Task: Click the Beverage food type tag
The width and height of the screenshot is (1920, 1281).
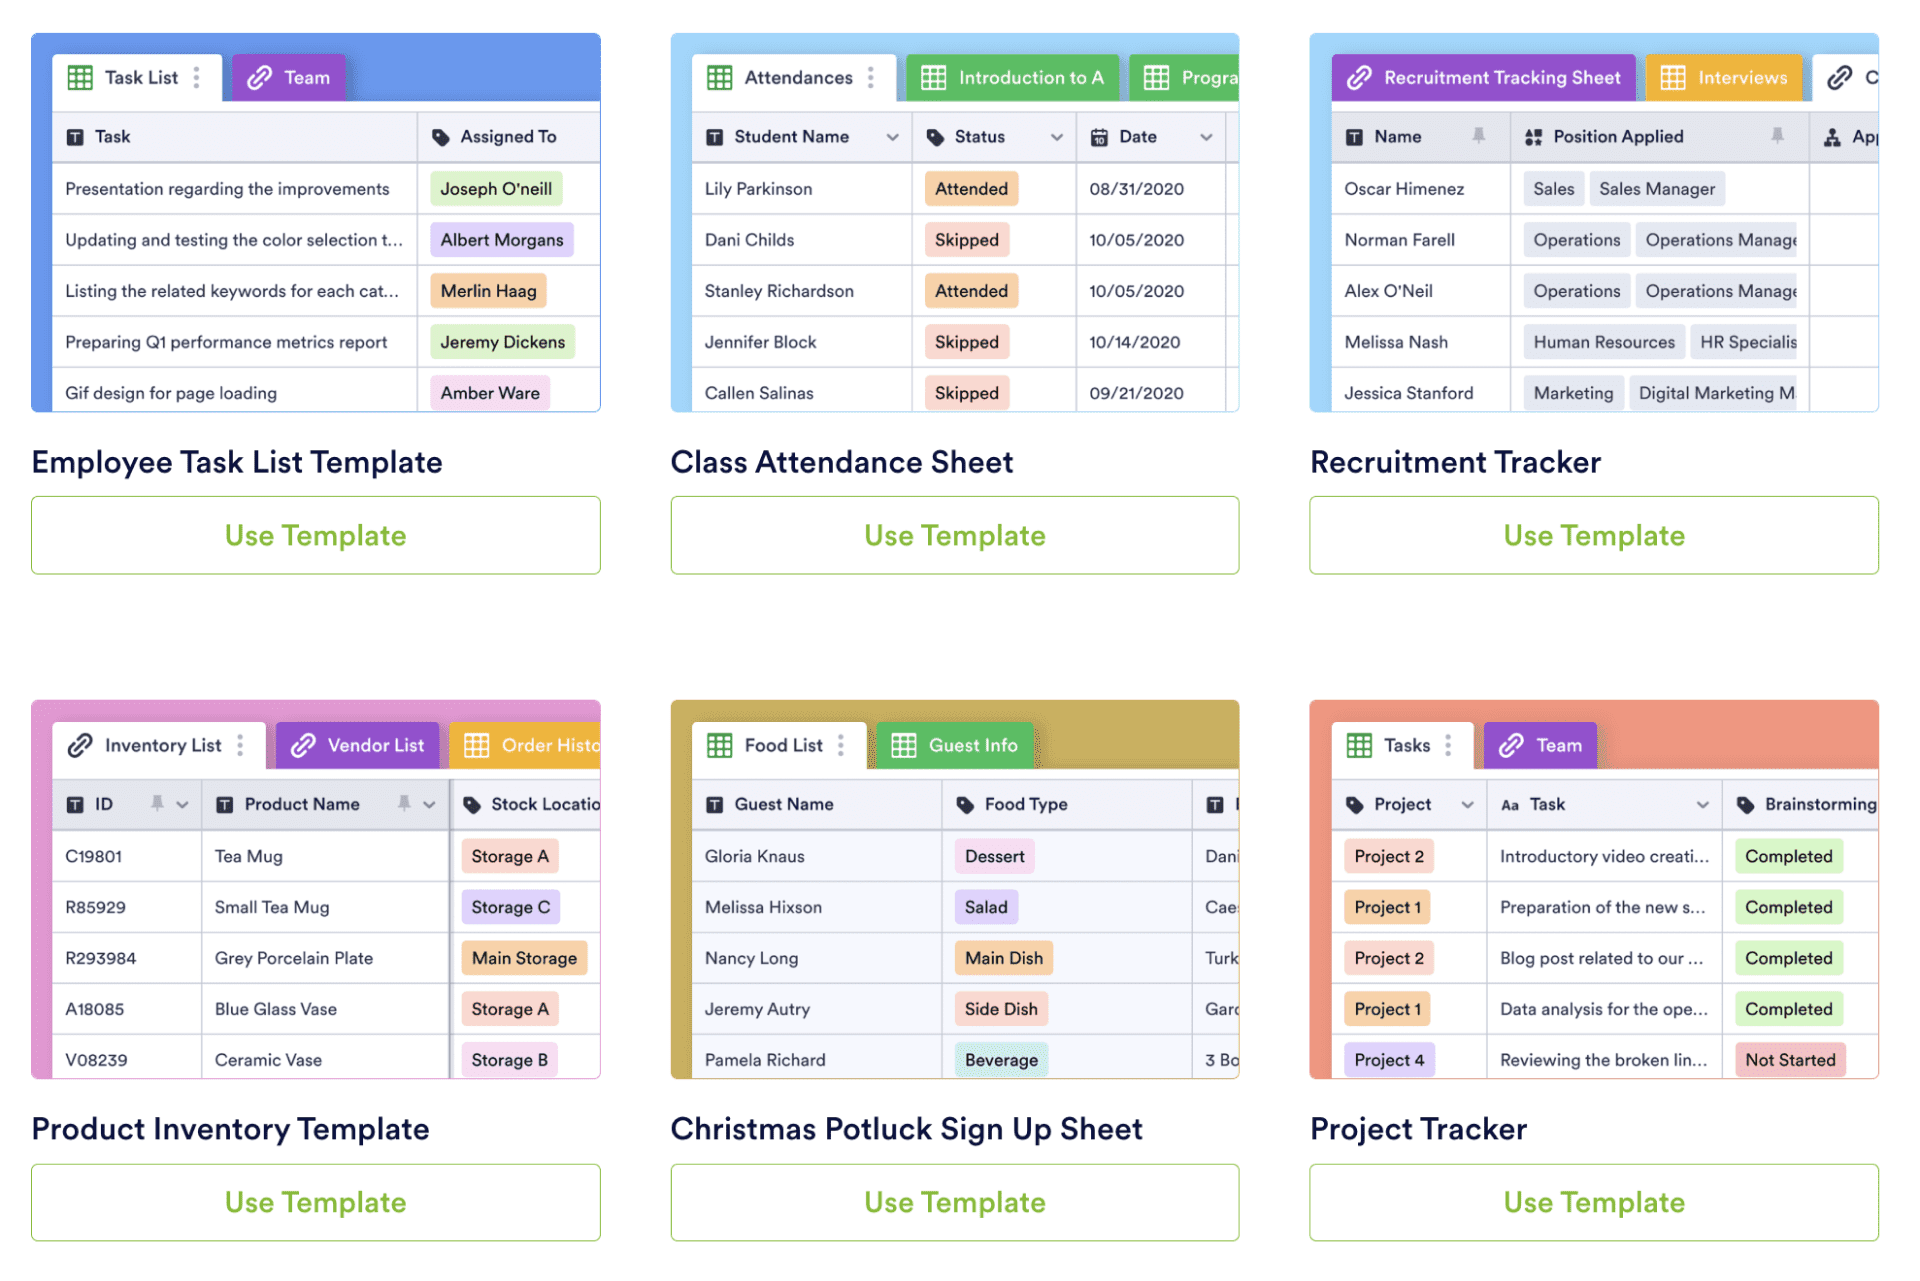Action: [1001, 1060]
